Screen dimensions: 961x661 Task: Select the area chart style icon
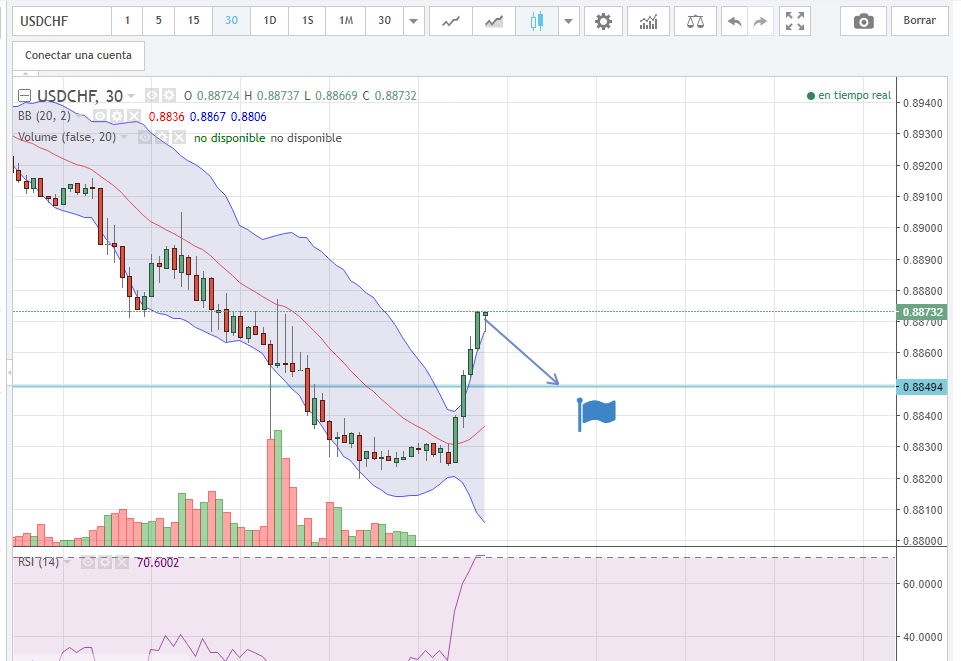point(494,21)
